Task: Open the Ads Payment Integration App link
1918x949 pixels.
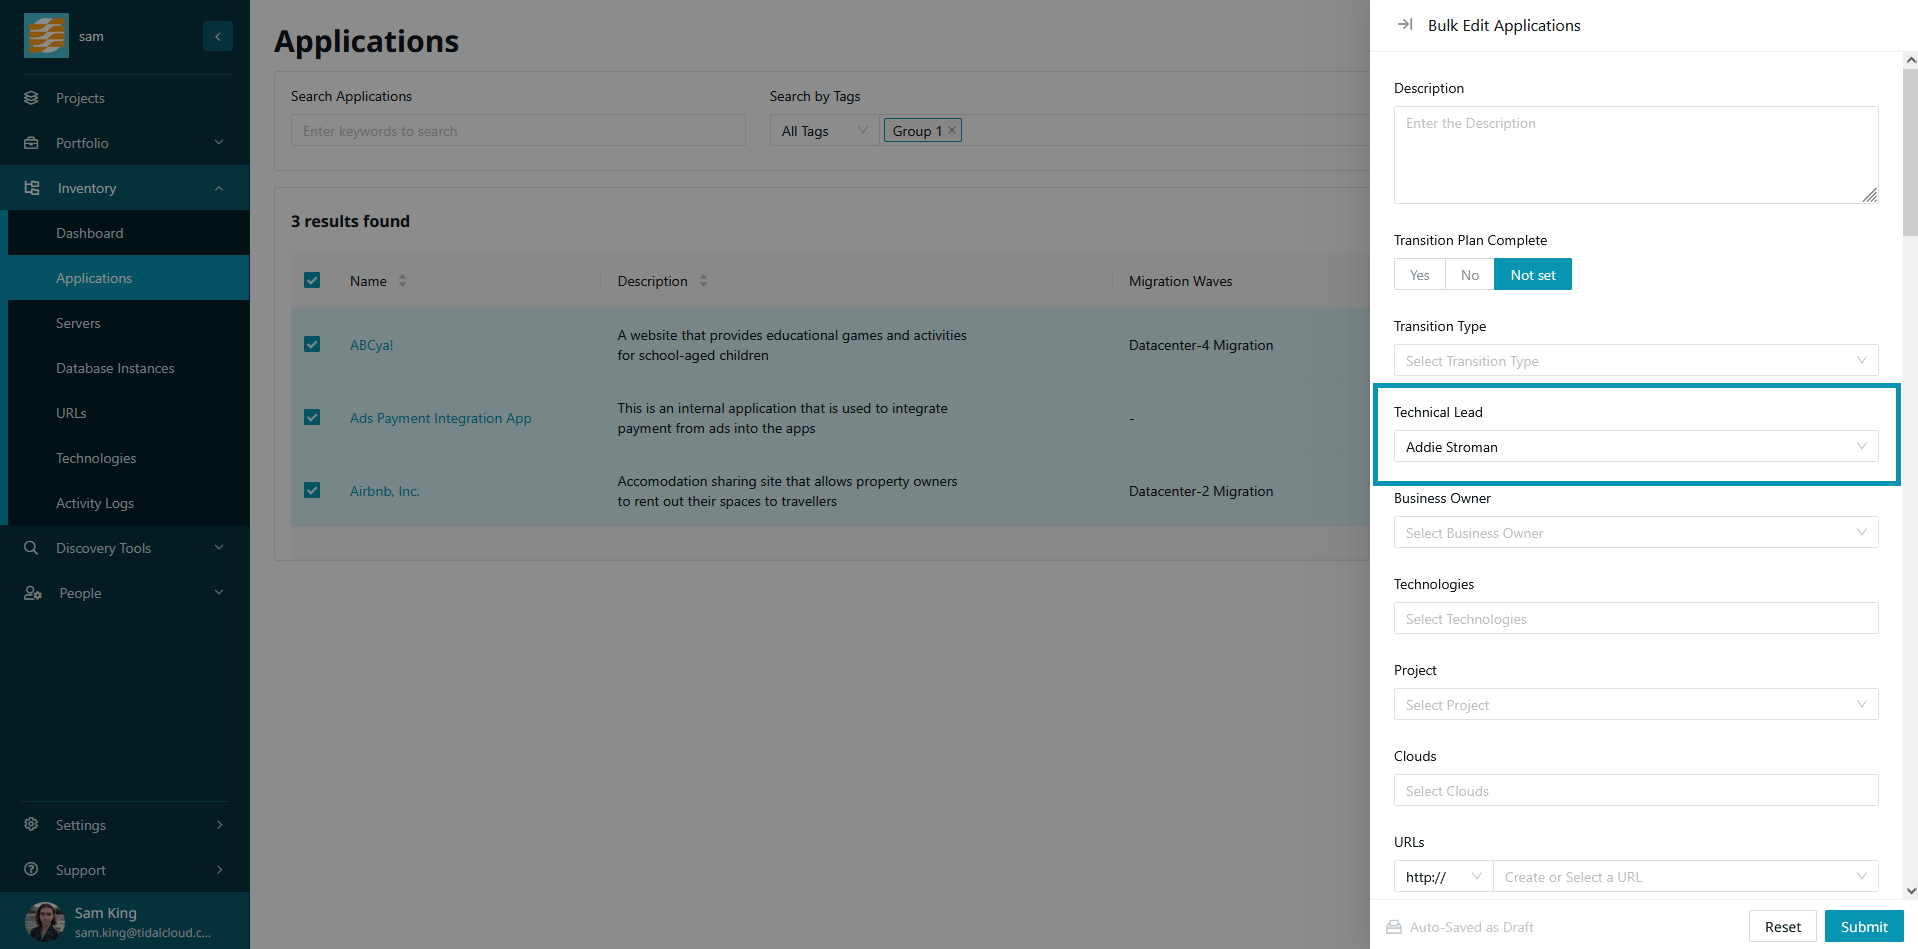Action: pos(440,418)
